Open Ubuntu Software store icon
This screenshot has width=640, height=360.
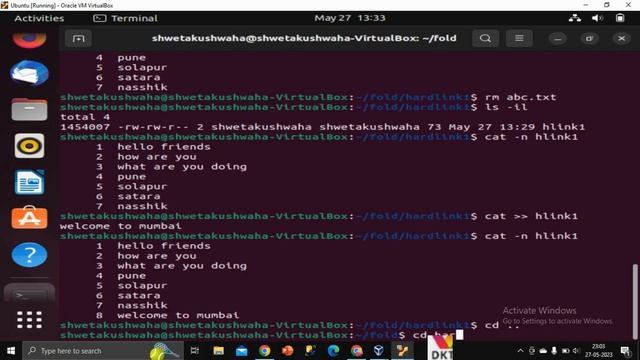pyautogui.click(x=29, y=218)
